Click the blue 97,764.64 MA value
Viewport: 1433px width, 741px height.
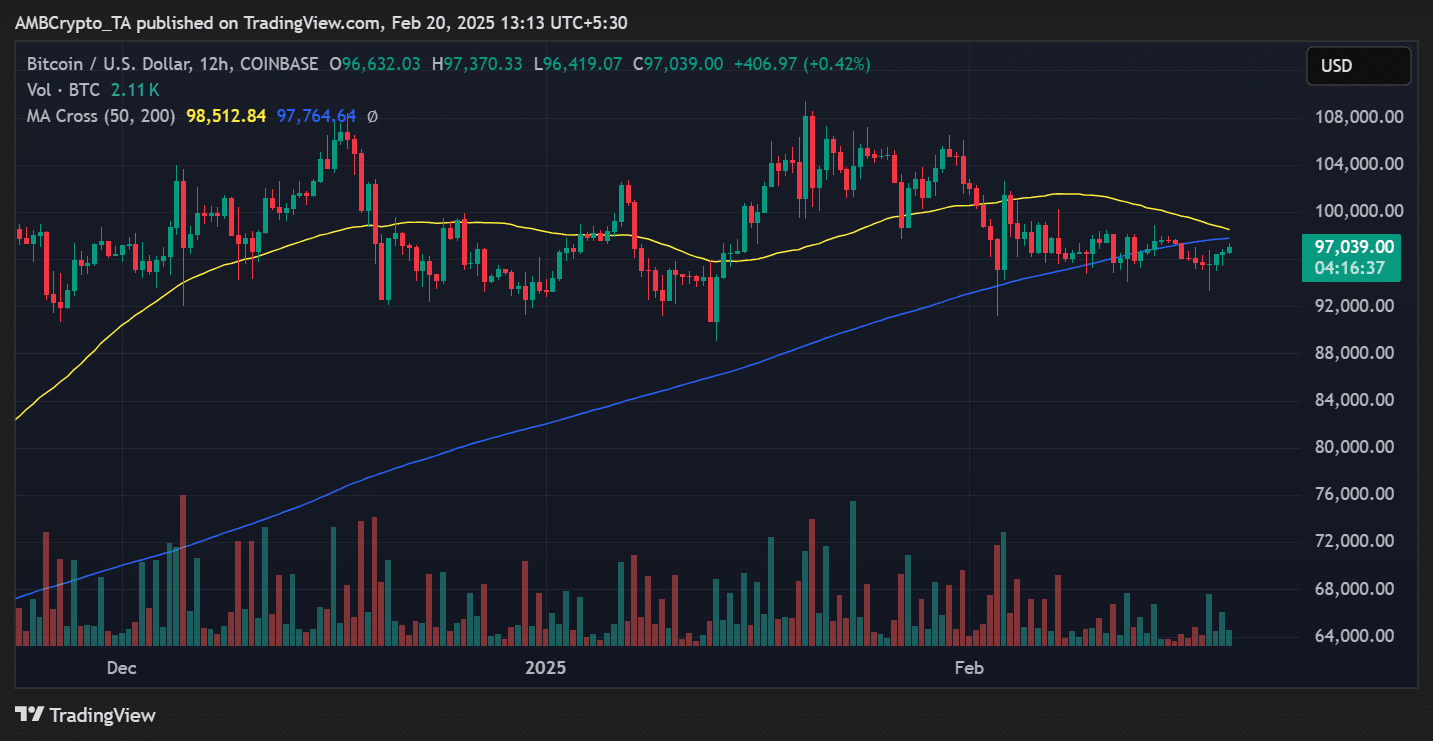316,116
